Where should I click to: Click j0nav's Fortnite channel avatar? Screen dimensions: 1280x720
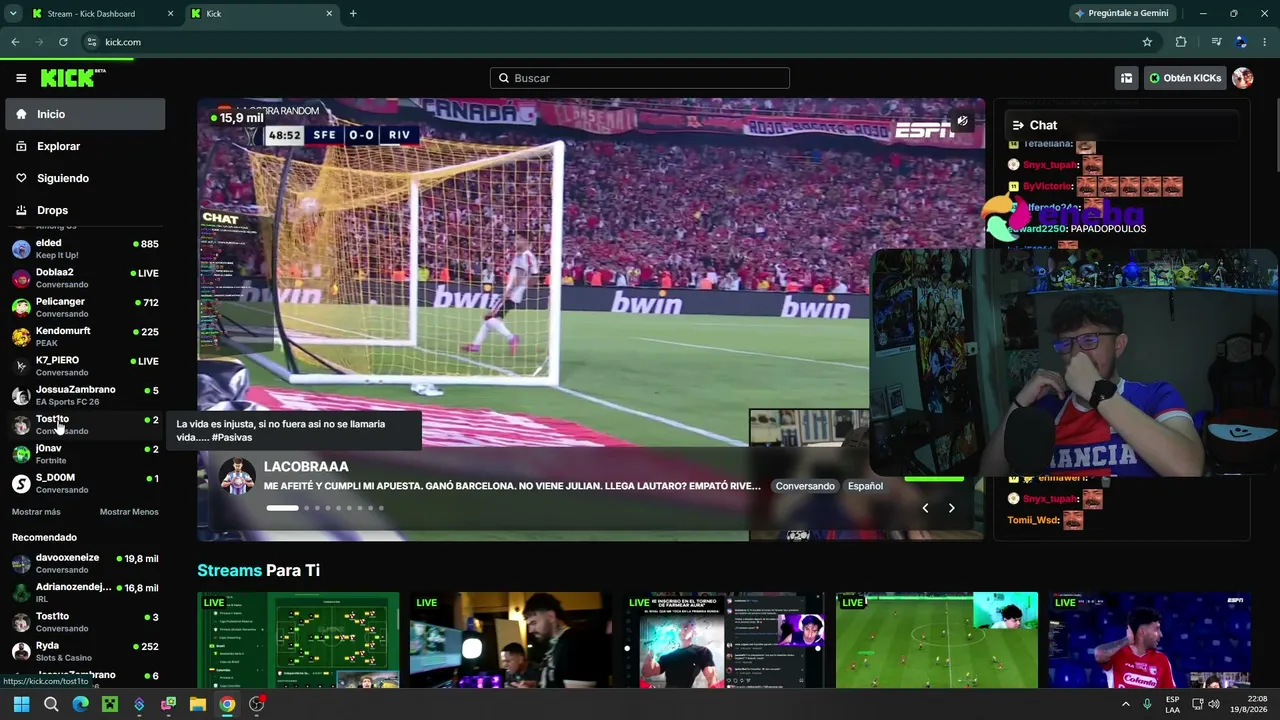coord(21,454)
